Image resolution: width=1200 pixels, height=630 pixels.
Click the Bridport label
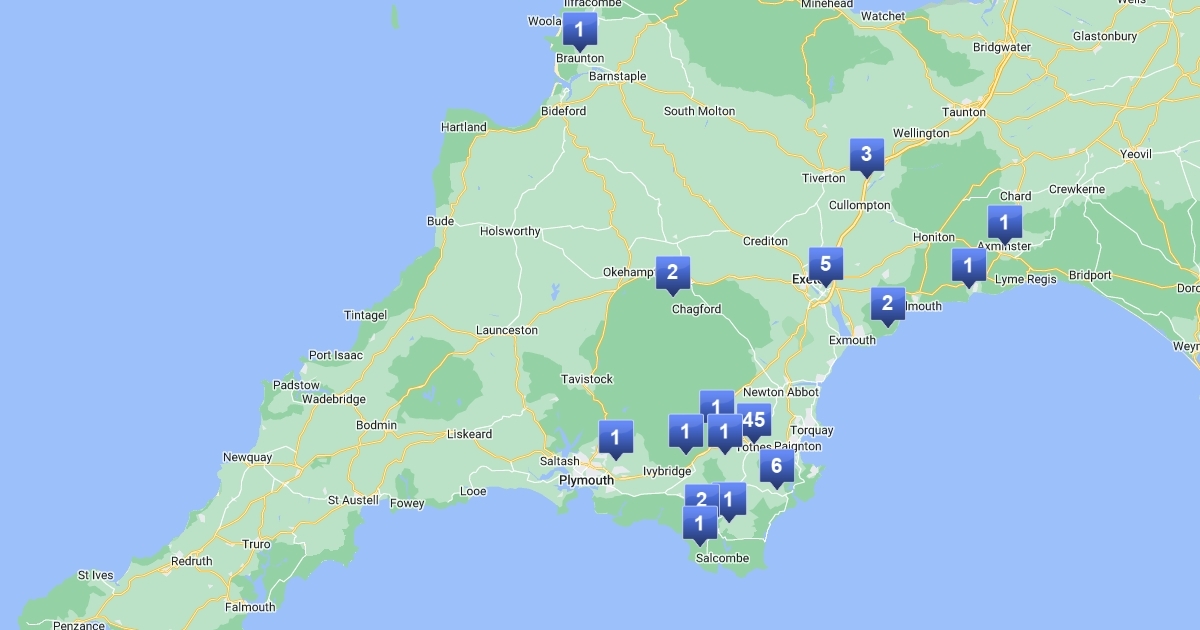pos(1090,275)
